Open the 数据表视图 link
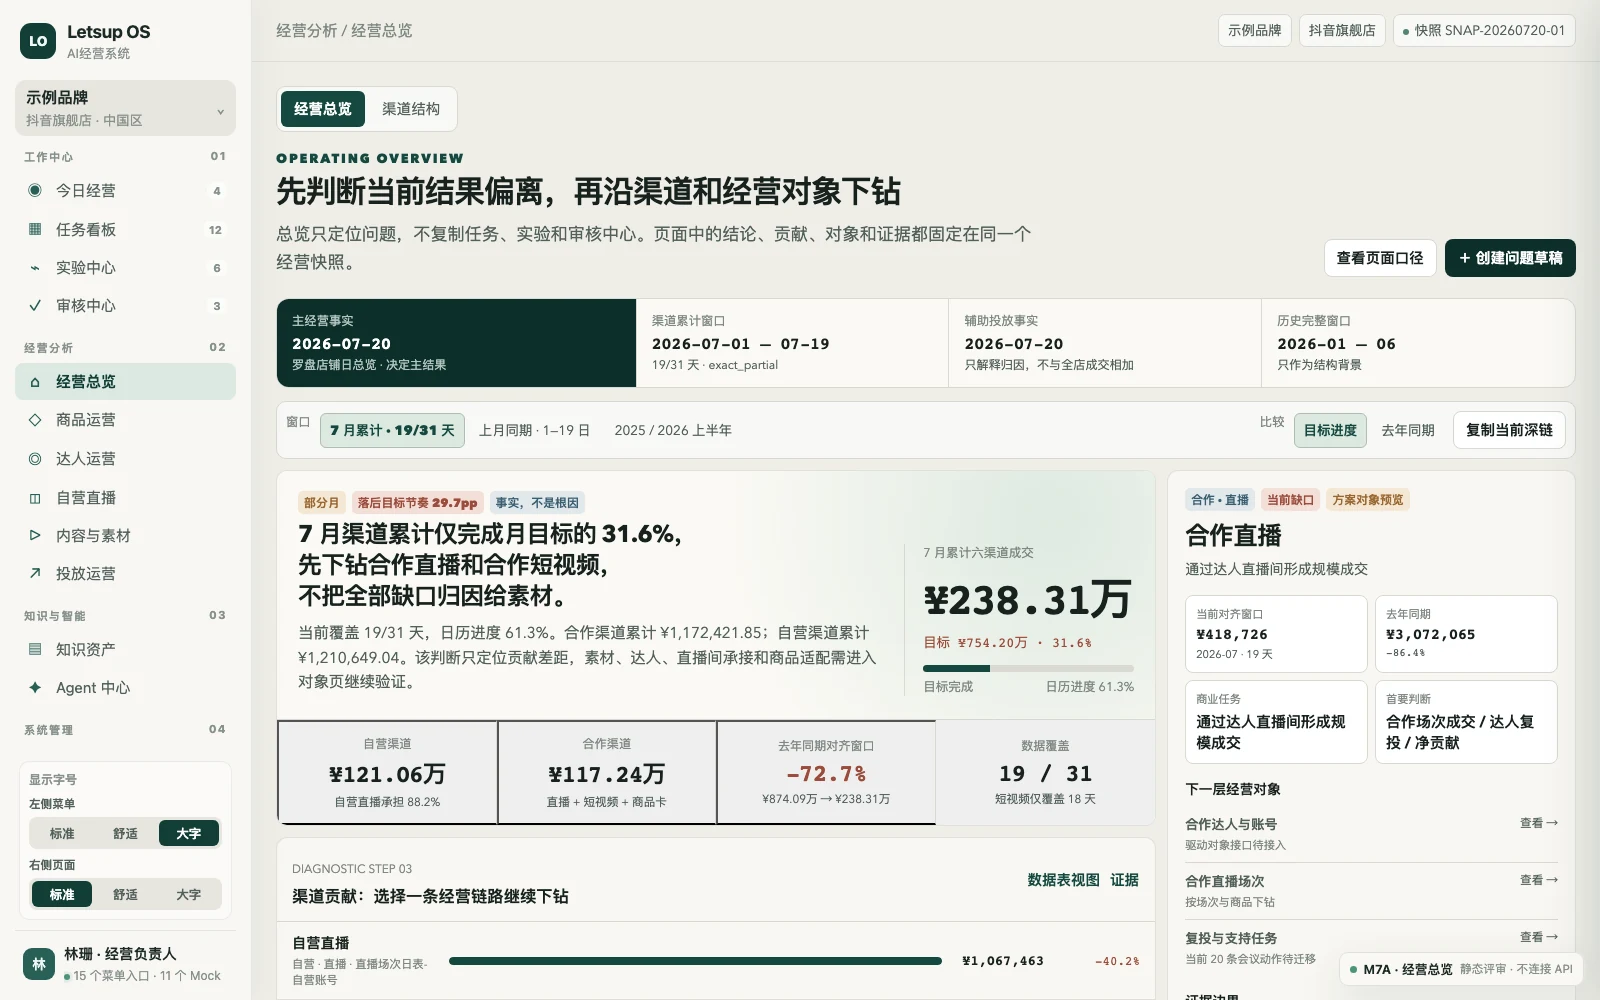 click(x=1063, y=880)
